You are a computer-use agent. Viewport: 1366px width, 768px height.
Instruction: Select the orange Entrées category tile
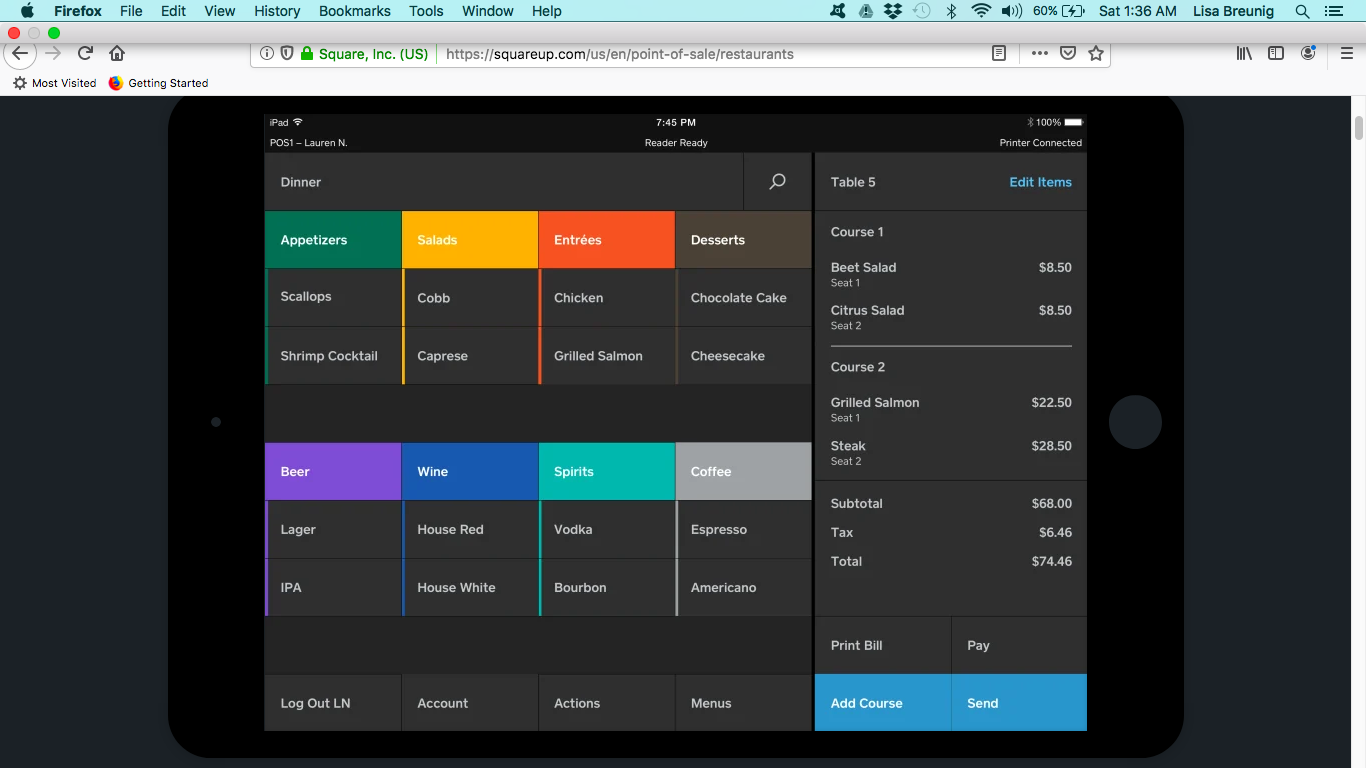coord(606,240)
